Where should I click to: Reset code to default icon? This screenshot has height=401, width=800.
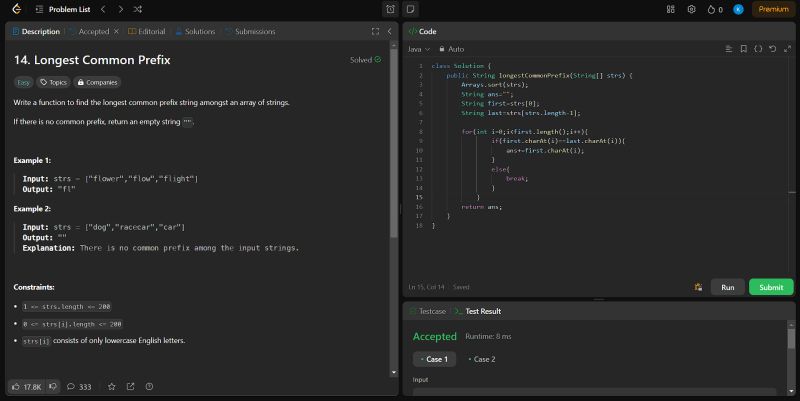[772, 48]
